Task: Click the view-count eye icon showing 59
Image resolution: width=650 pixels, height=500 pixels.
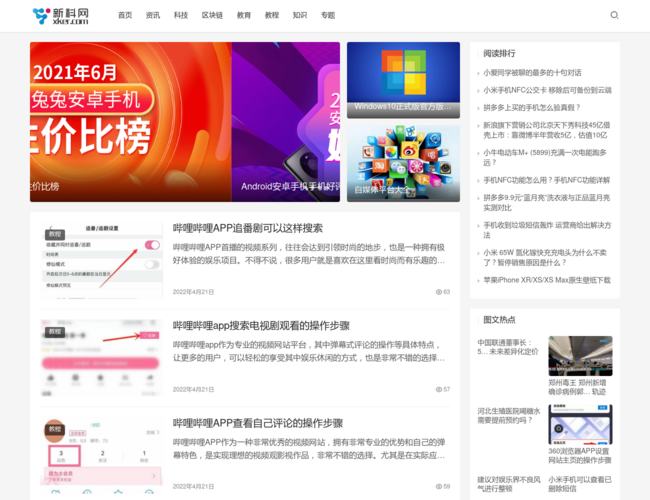Action: click(x=439, y=486)
